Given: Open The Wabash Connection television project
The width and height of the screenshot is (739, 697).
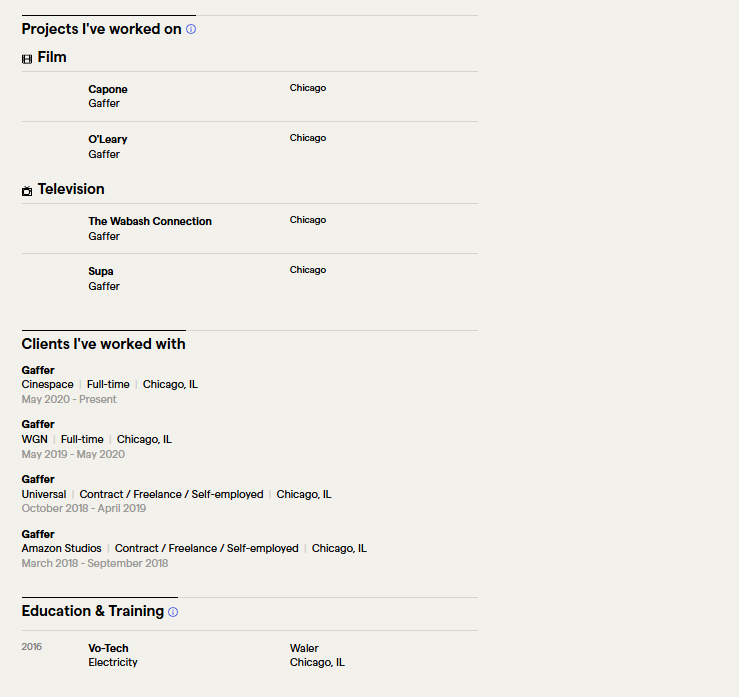Looking at the screenshot, I should (150, 221).
